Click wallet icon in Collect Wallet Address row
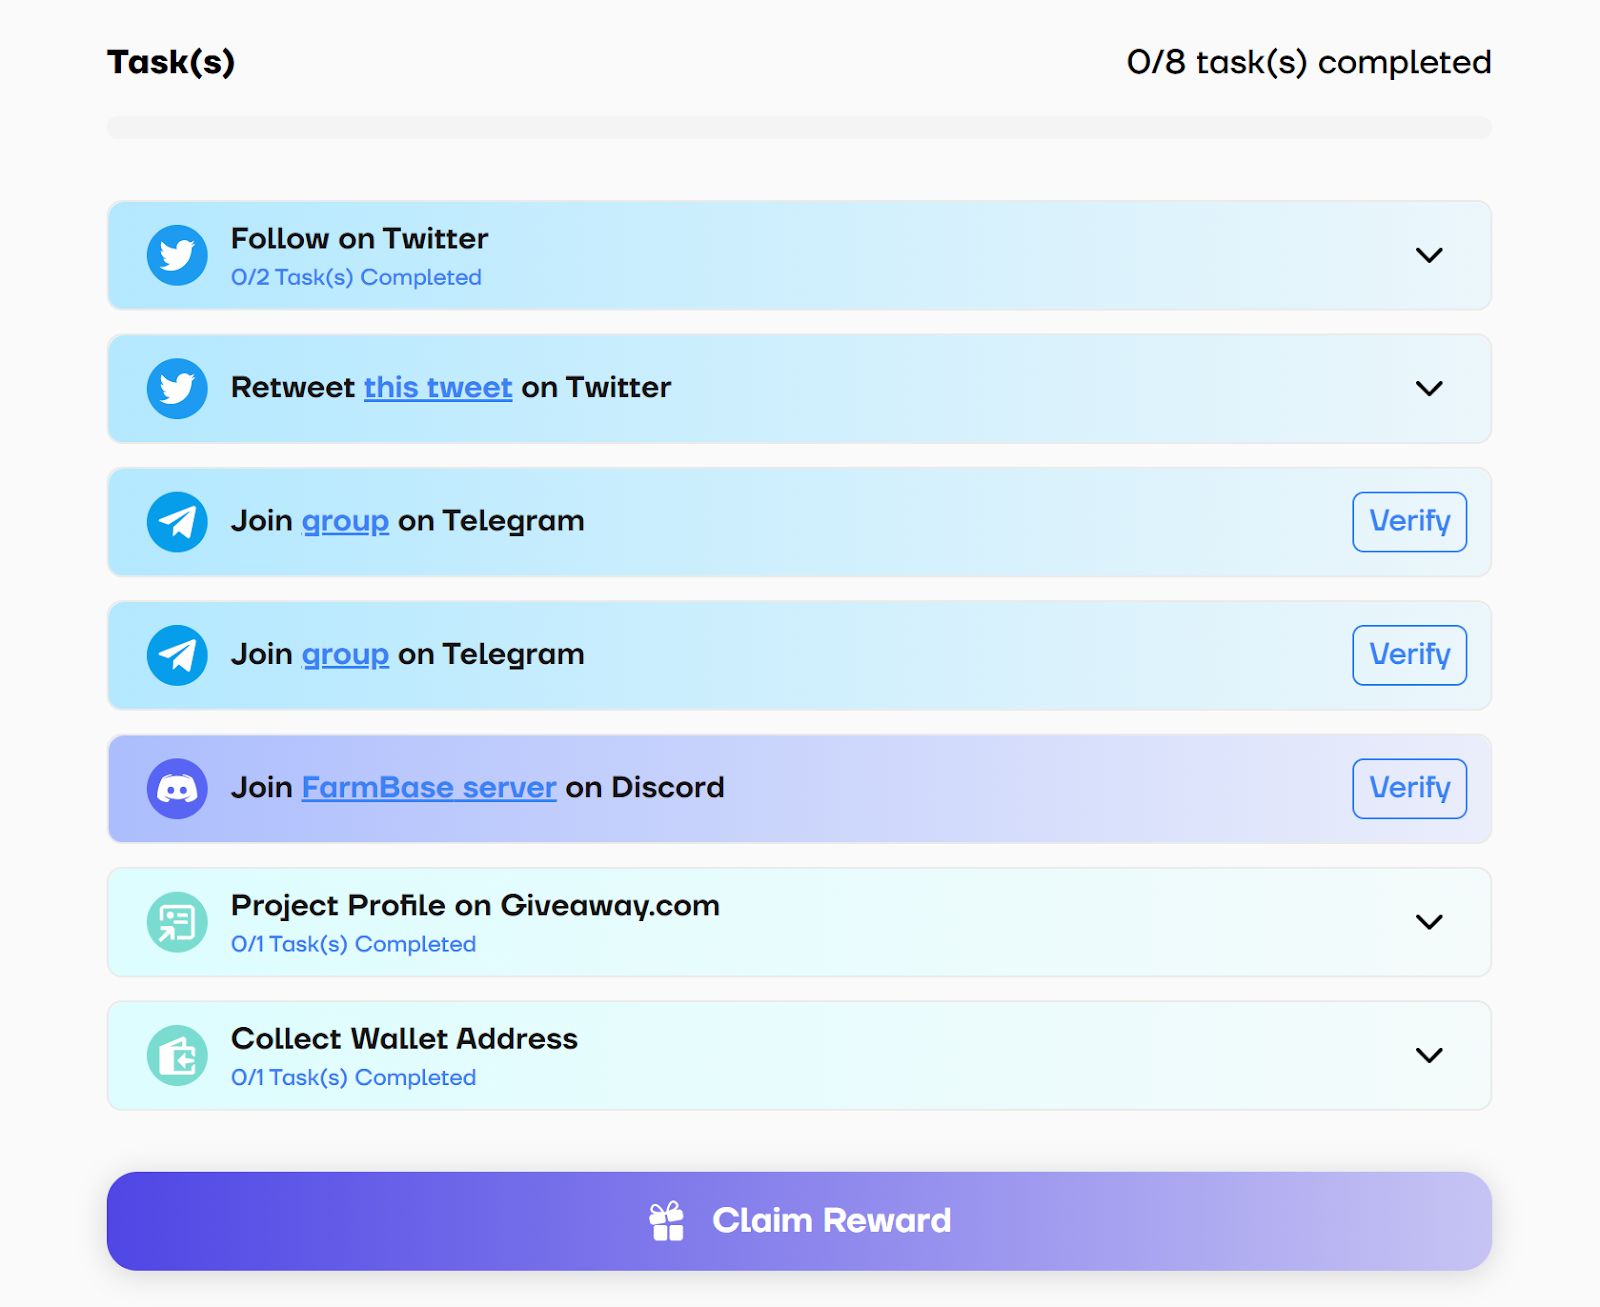 (x=177, y=1055)
